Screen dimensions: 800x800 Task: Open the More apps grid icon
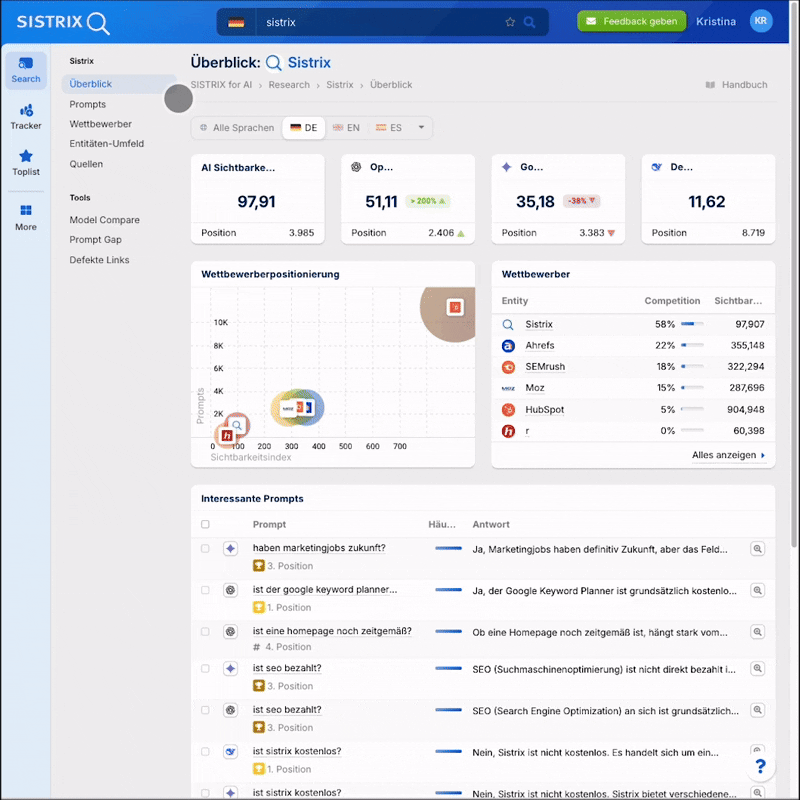(26, 216)
